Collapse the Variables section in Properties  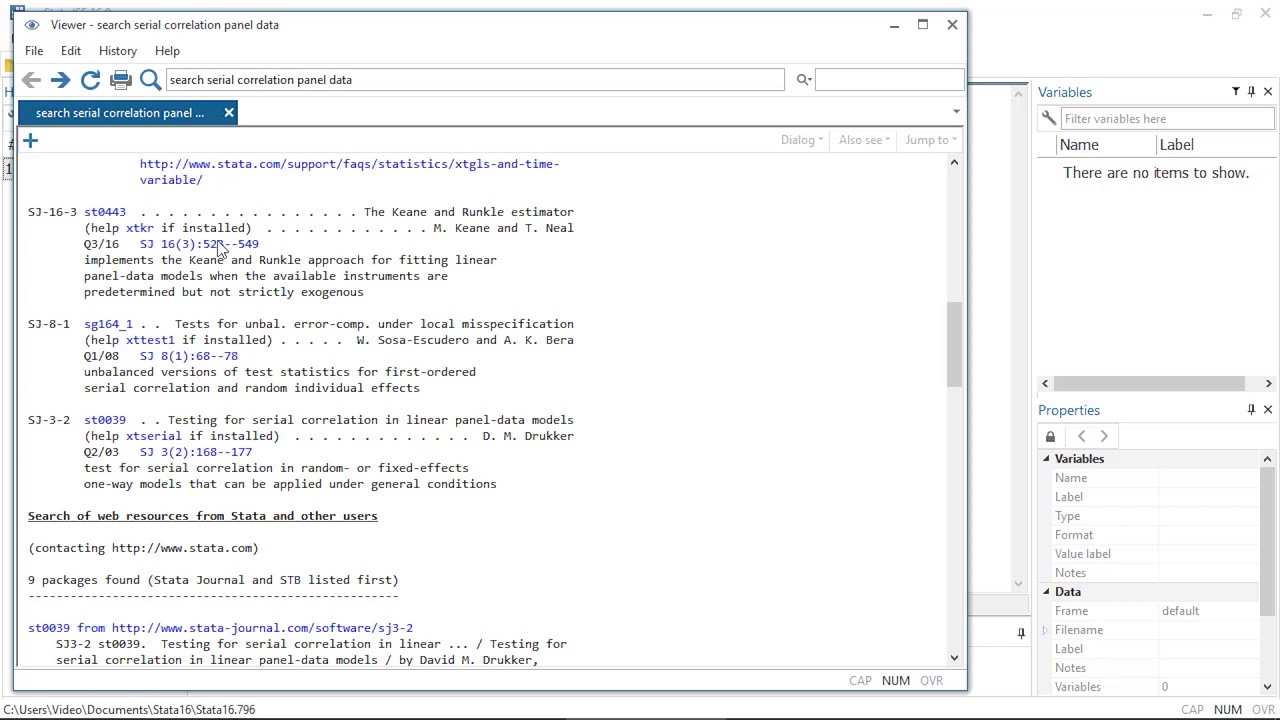(x=1047, y=459)
